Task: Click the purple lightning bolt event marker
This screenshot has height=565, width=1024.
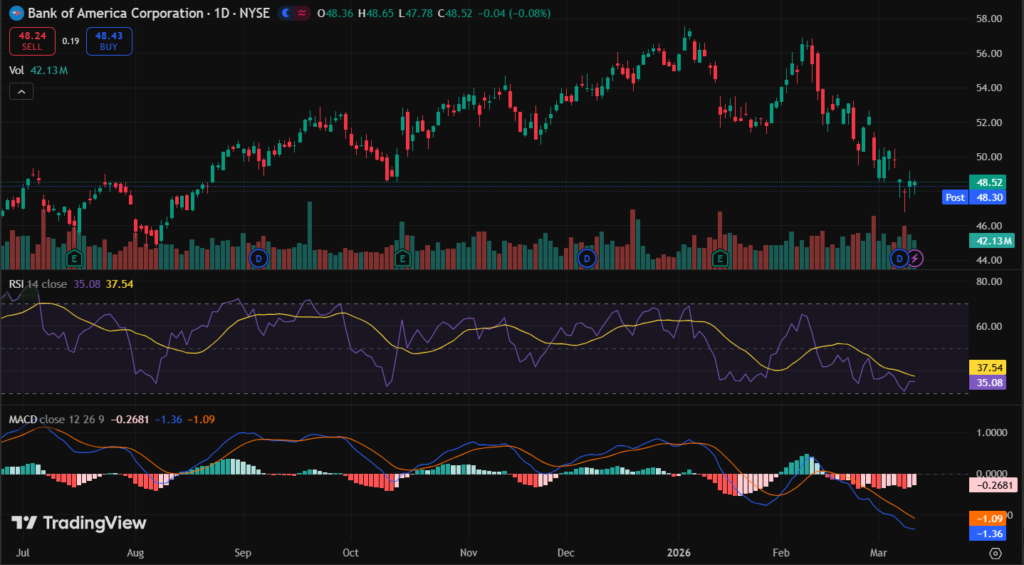Action: 915,258
